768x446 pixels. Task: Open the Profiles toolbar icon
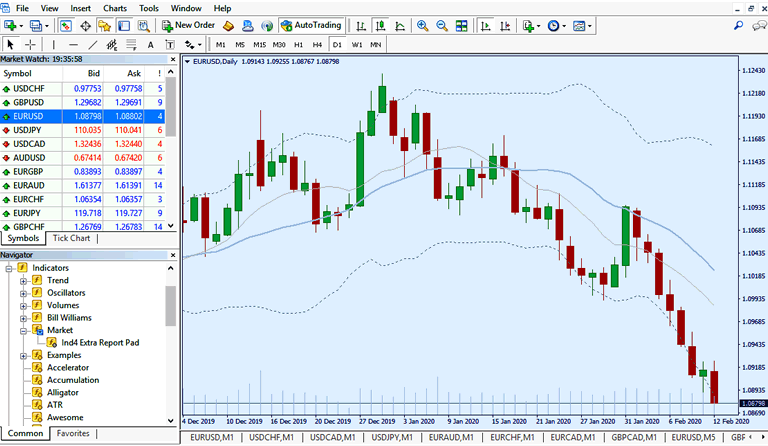click(36, 25)
